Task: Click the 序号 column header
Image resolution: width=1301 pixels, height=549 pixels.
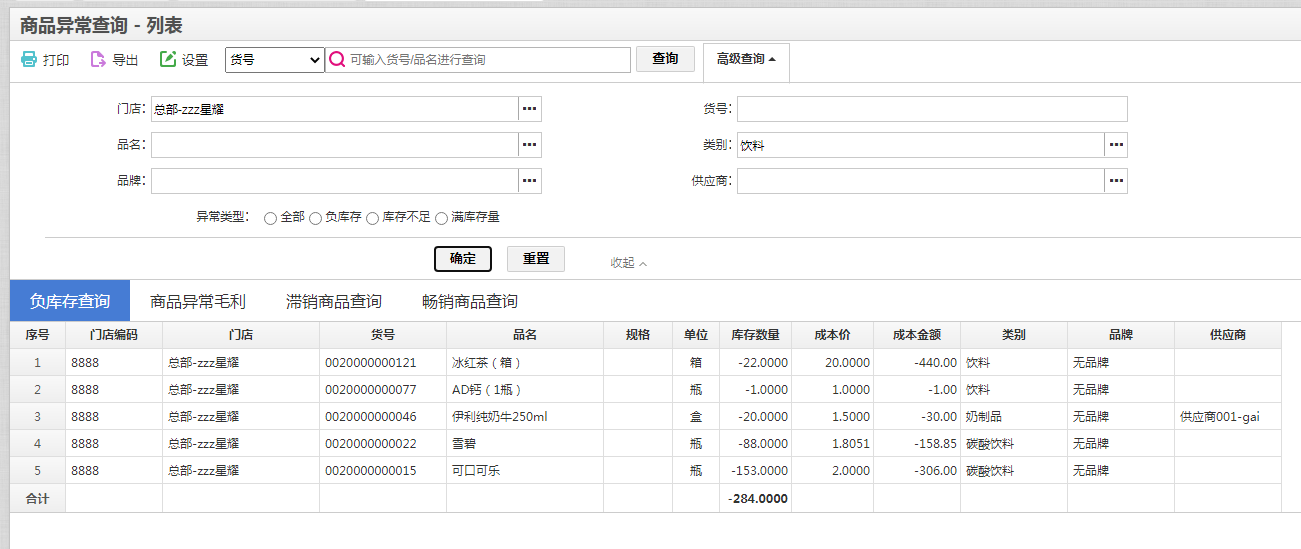Action: 37,335
